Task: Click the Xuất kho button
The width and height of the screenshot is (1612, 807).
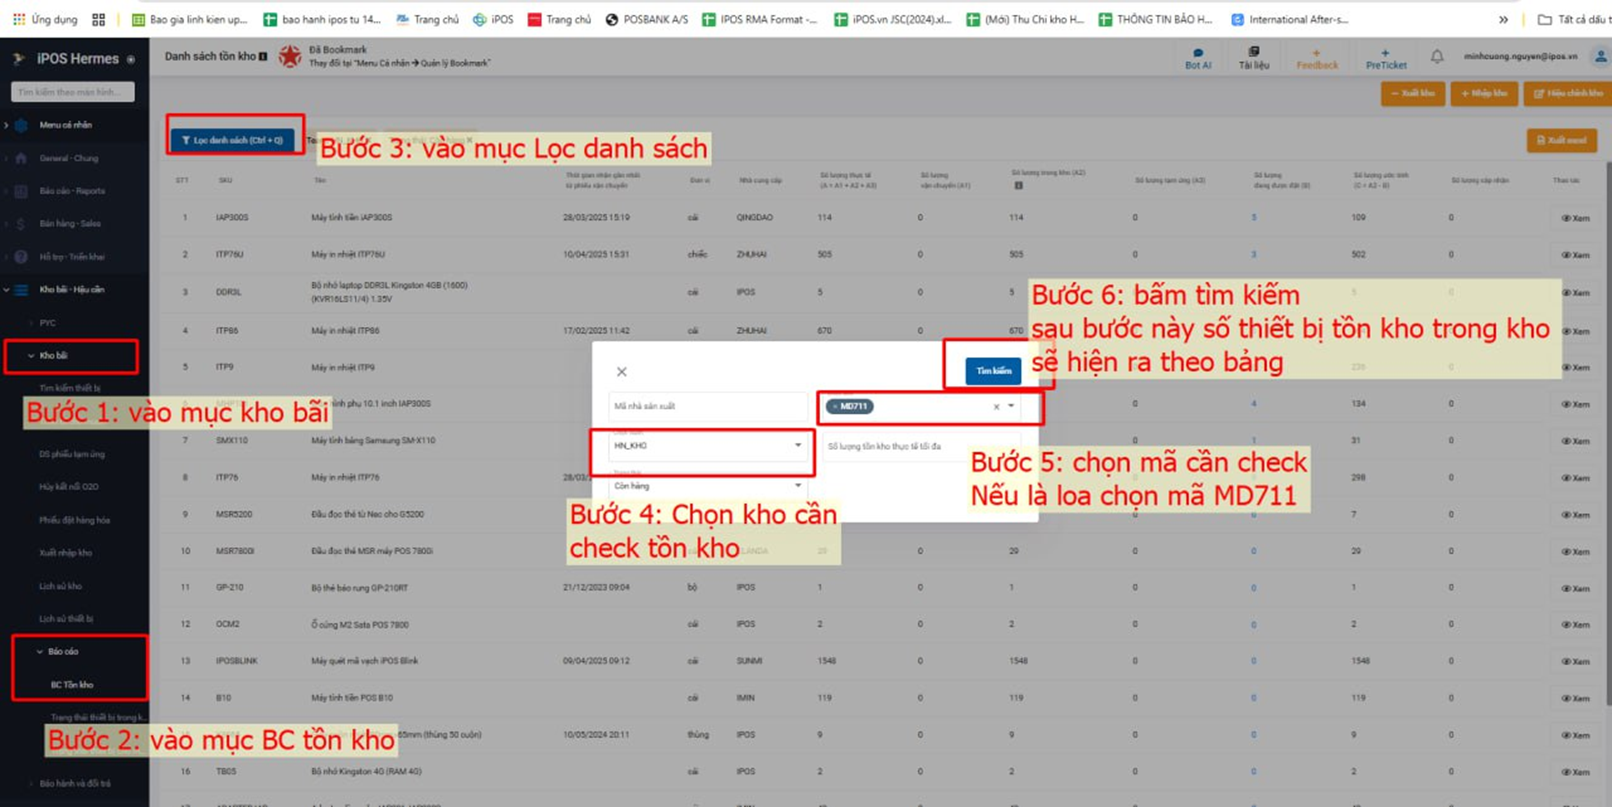Action: coord(1413,93)
